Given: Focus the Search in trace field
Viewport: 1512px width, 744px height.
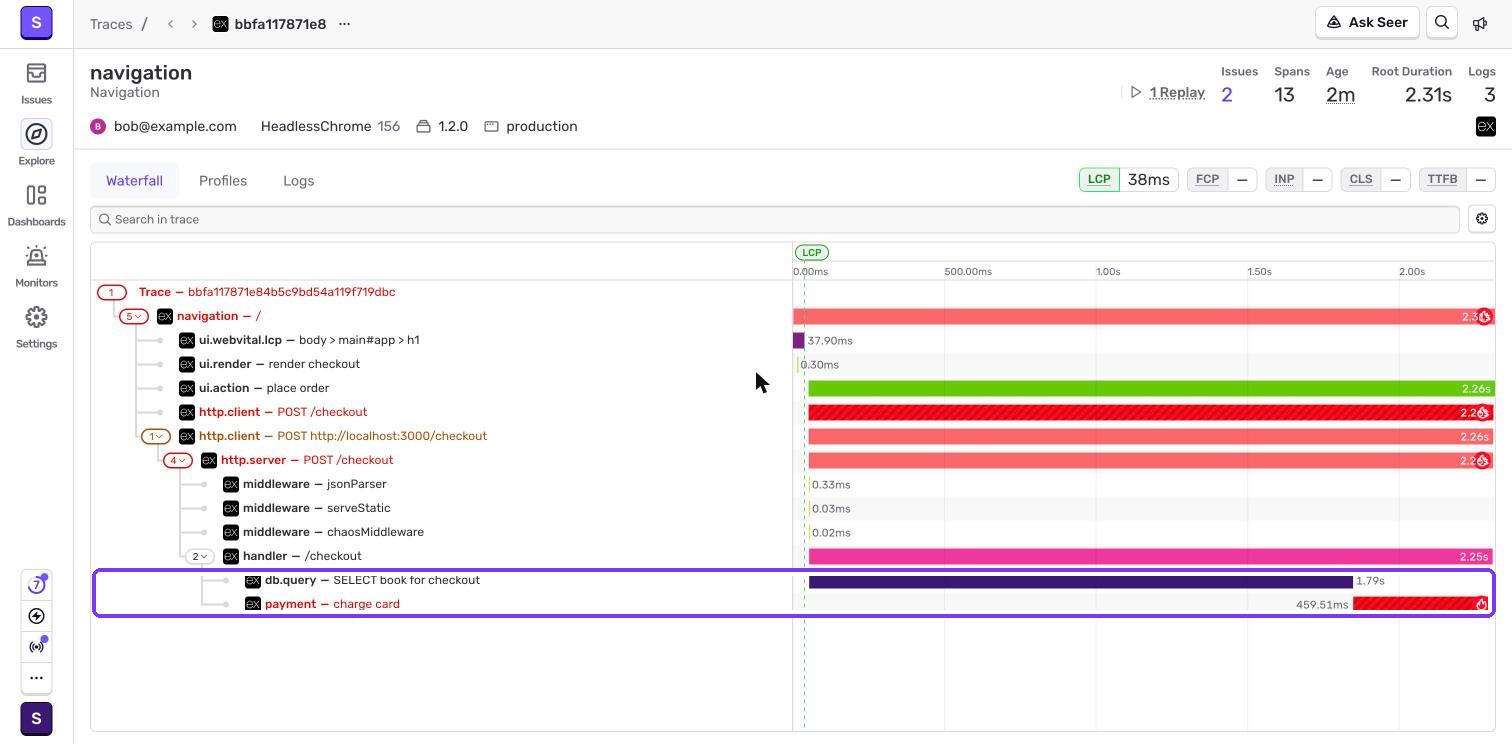Looking at the screenshot, I should pyautogui.click(x=775, y=219).
